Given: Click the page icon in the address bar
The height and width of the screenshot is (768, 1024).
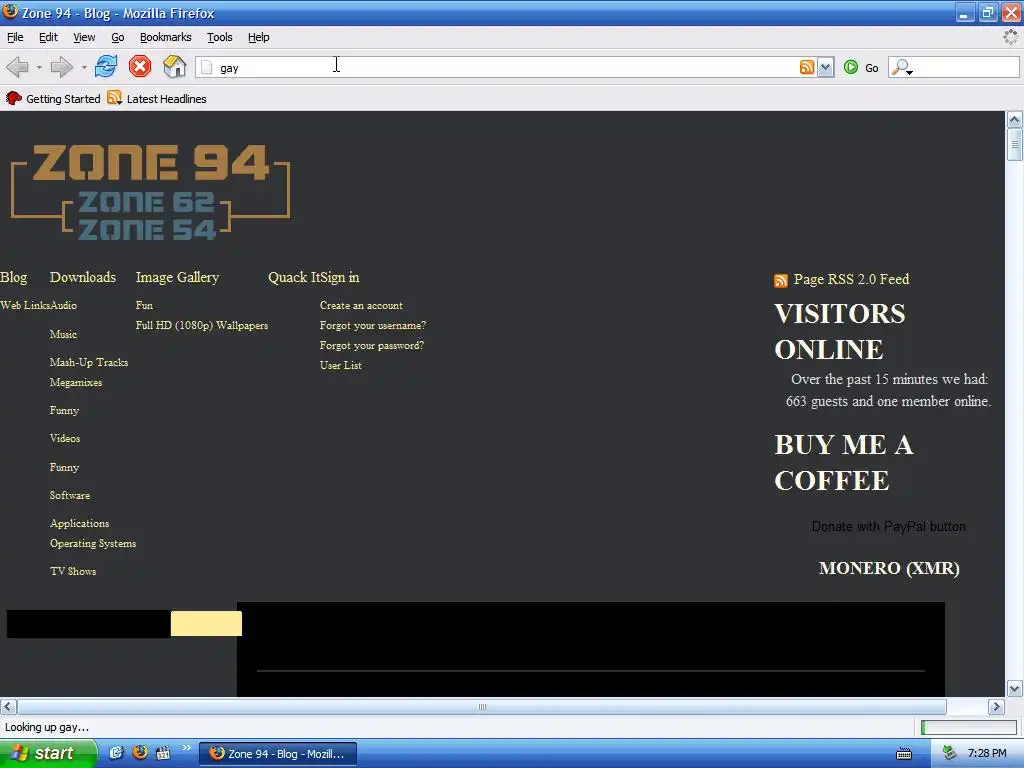Looking at the screenshot, I should 206,67.
